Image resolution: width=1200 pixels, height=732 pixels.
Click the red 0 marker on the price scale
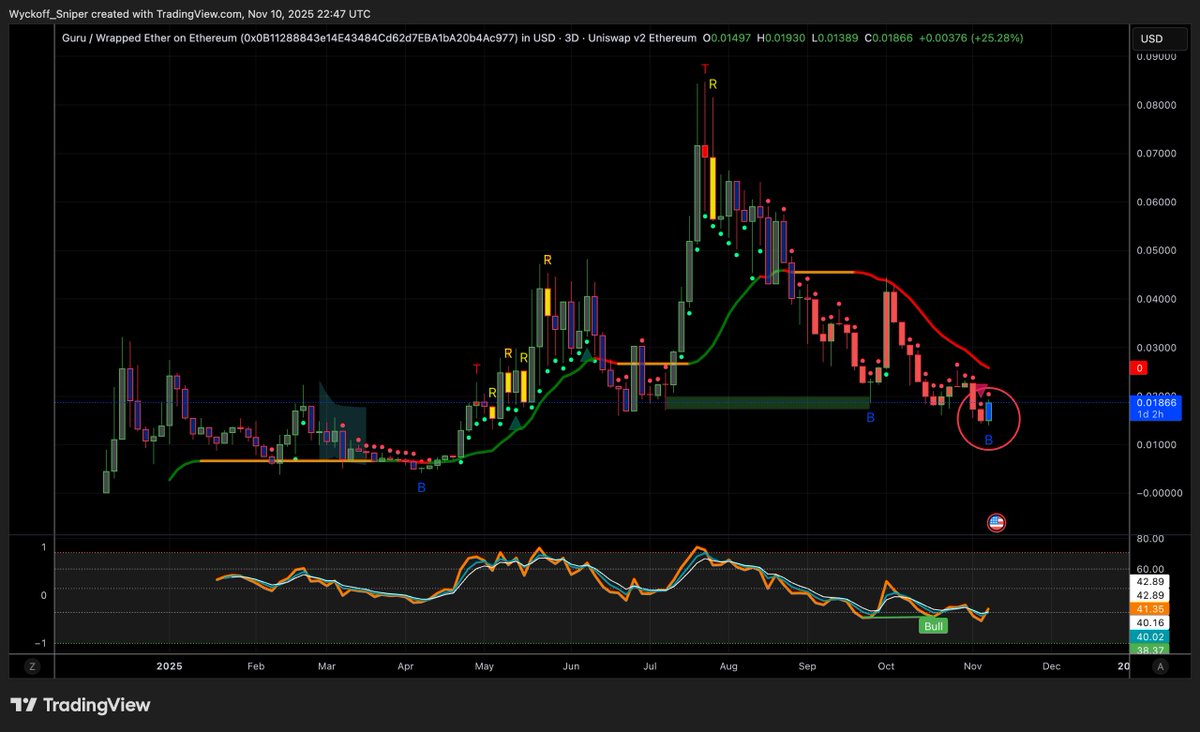[x=1138, y=368]
